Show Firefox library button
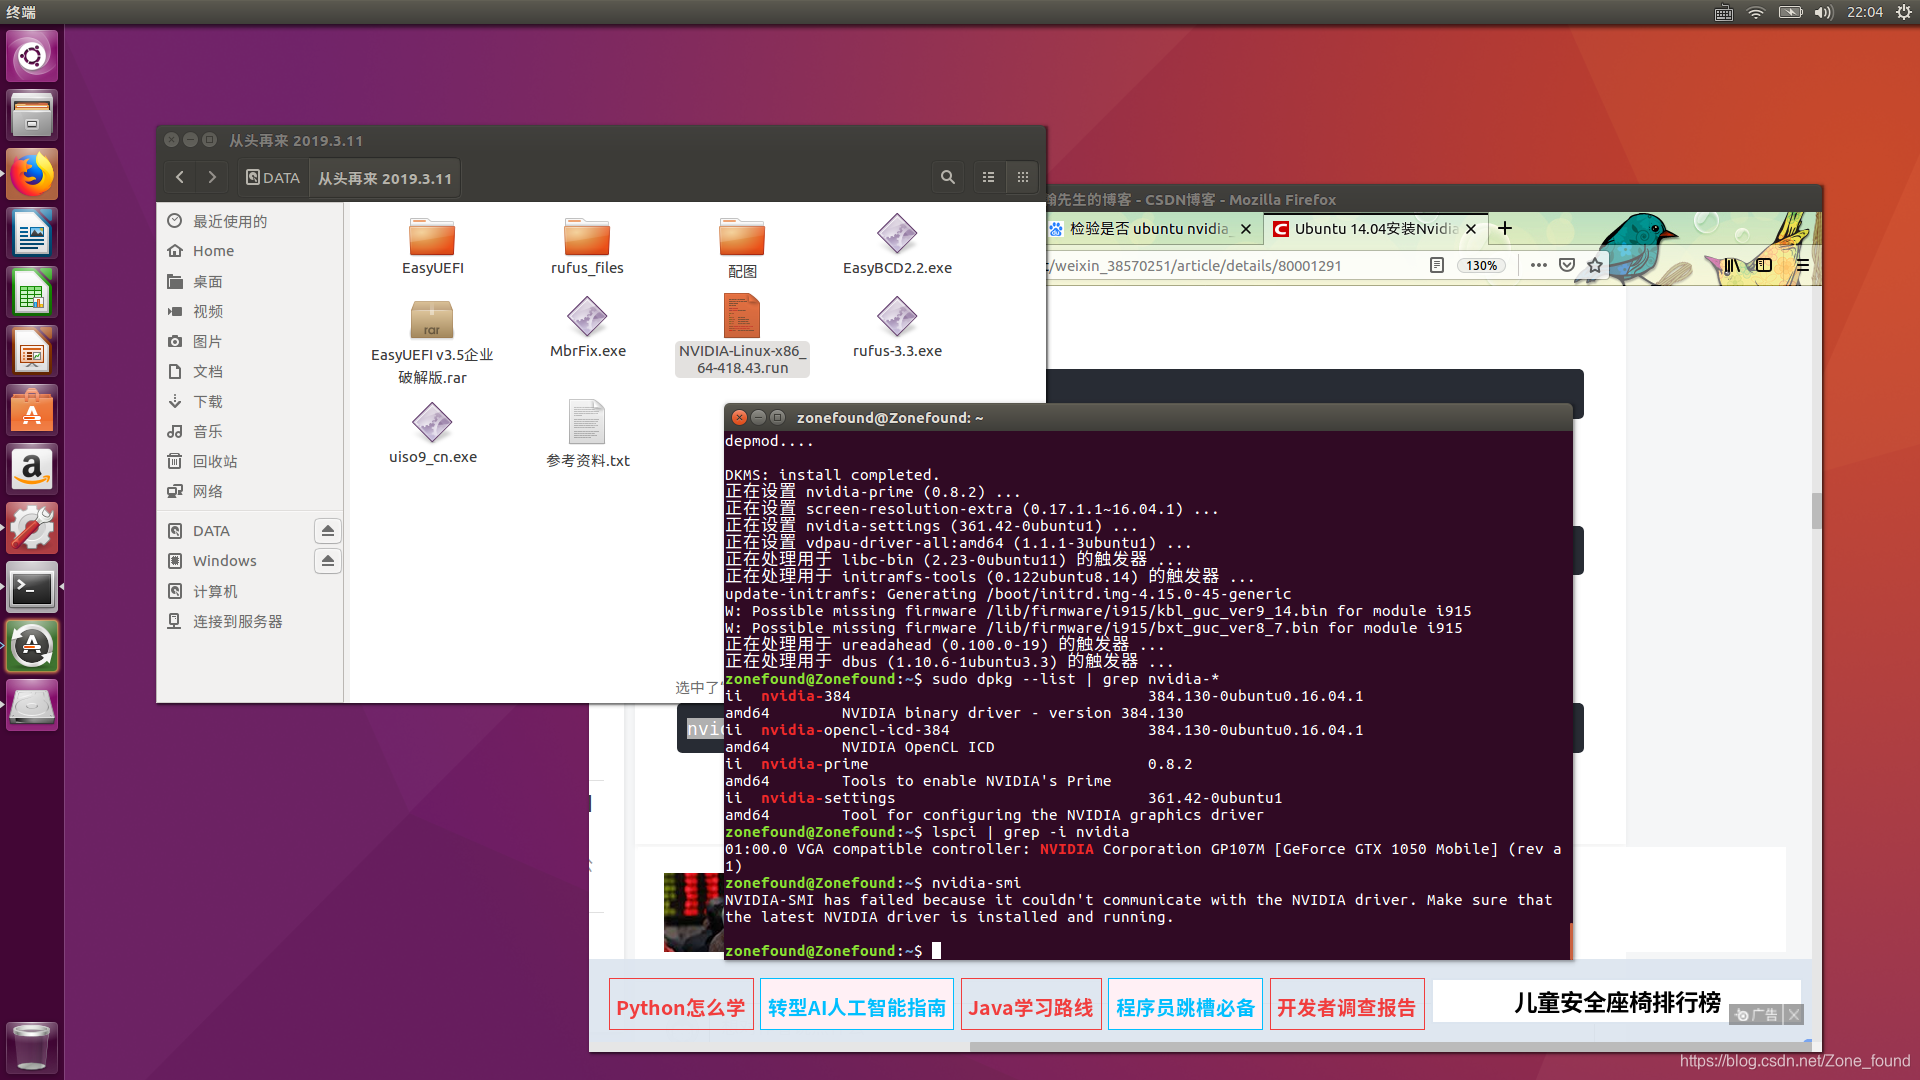The image size is (1920, 1080). point(1731,265)
